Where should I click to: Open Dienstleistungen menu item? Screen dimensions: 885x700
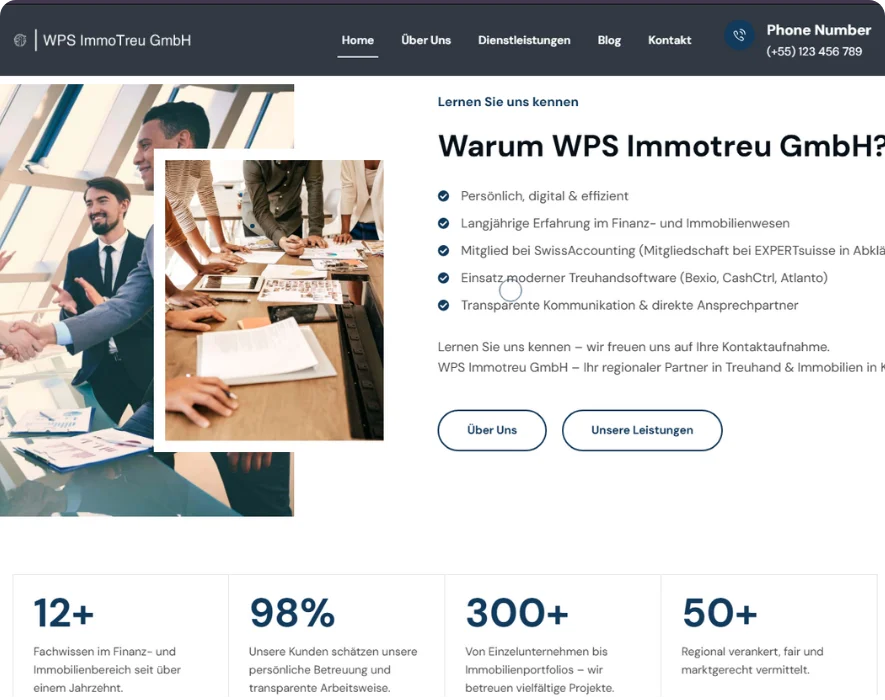[x=524, y=40]
